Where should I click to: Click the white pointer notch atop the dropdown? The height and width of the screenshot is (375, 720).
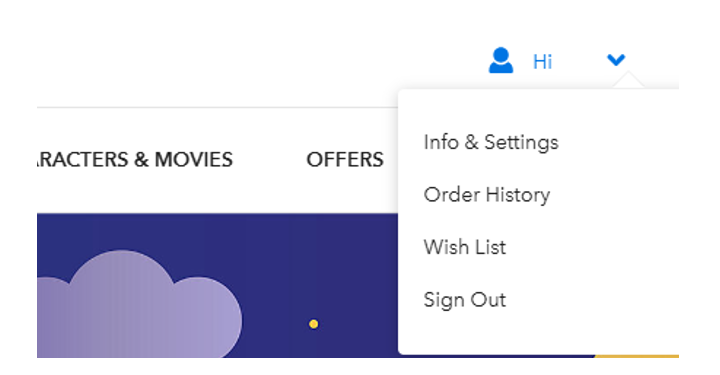pos(628,81)
